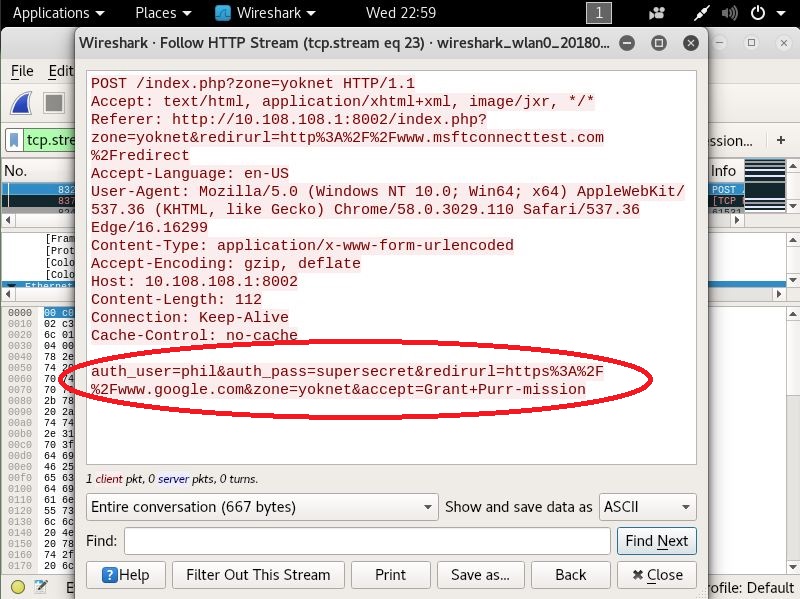Select packet row 832 in packet list
800x599 pixels.
pyautogui.click(x=39, y=189)
